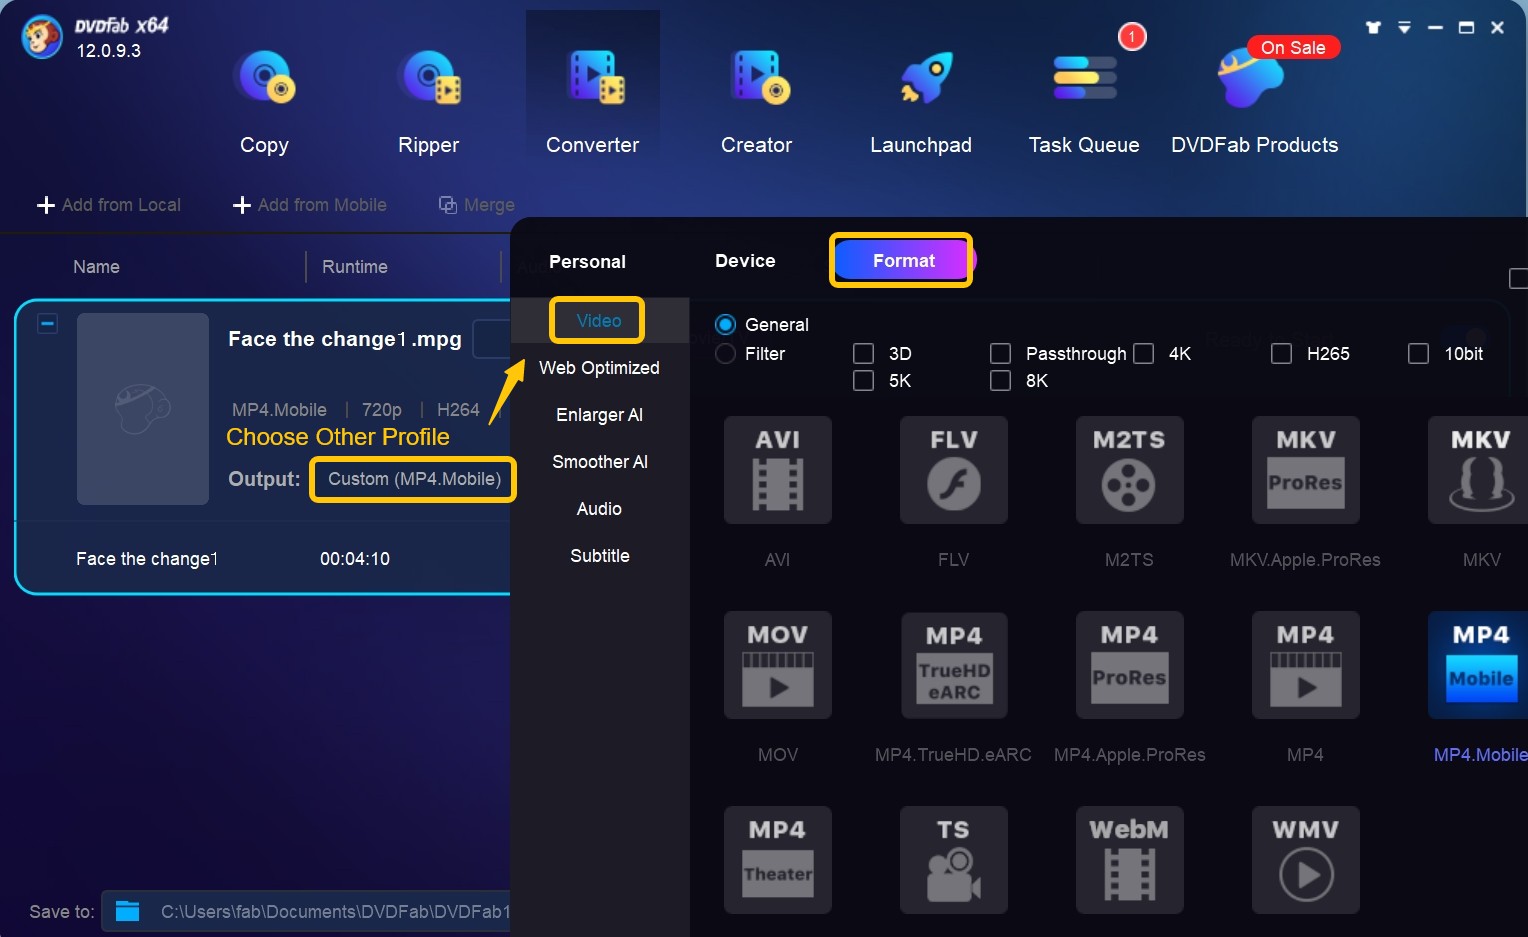Select the M2TS format icon
The width and height of the screenshot is (1528, 937).
pyautogui.click(x=1129, y=470)
